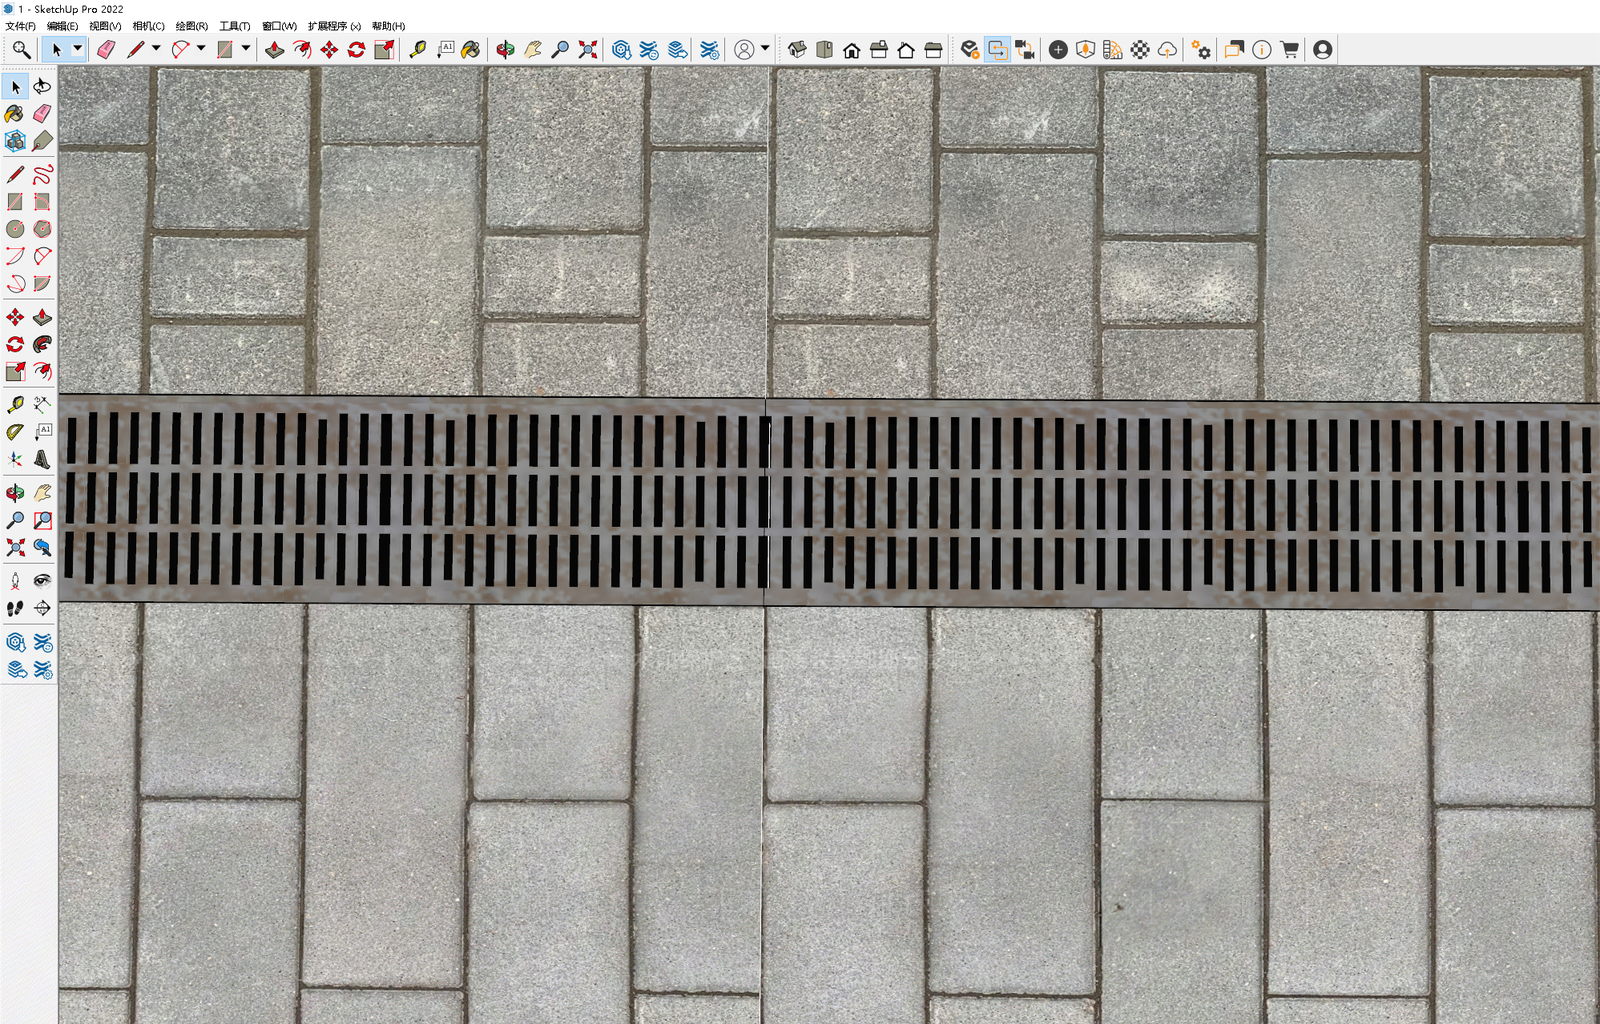Screen dimensions: 1600x1024
Task: Open the user account dropdown arrow
Action: 765,48
